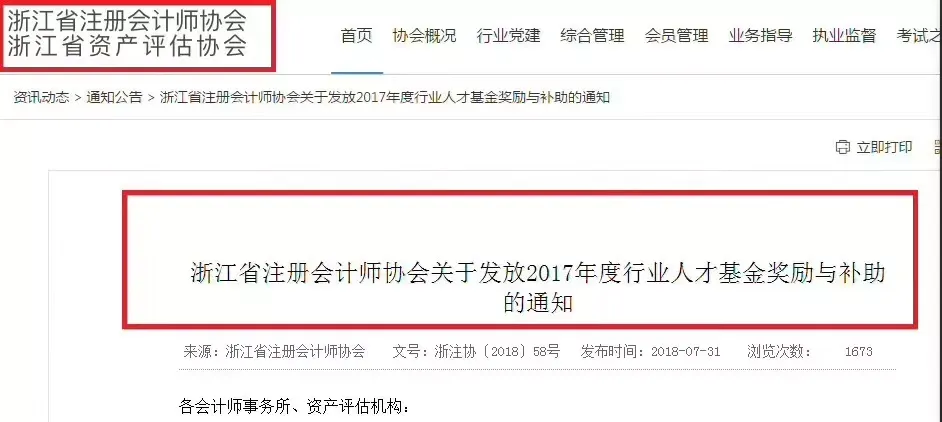Select 行业党建 in navigation bar
942x422 pixels.
(508, 35)
